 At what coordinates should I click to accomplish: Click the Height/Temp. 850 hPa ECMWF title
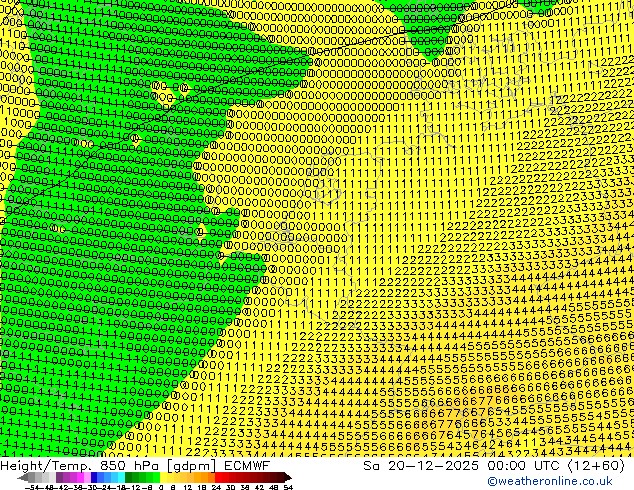(135, 465)
